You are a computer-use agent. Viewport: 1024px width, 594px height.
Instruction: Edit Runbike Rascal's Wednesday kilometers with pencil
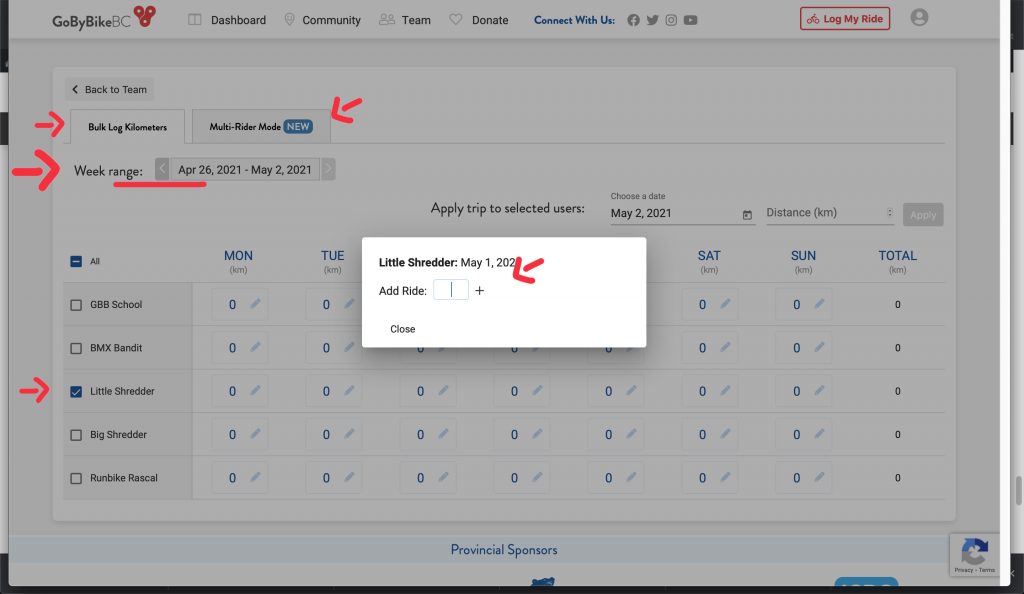pos(443,477)
